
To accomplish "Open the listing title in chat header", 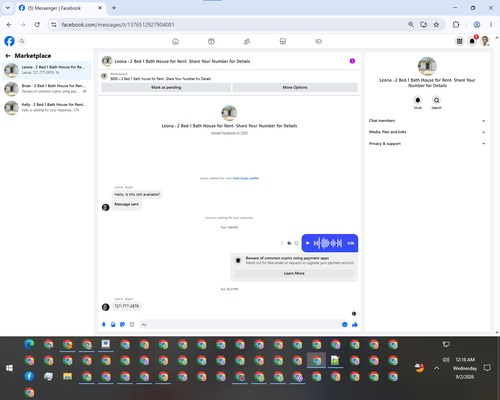I will (182, 61).
